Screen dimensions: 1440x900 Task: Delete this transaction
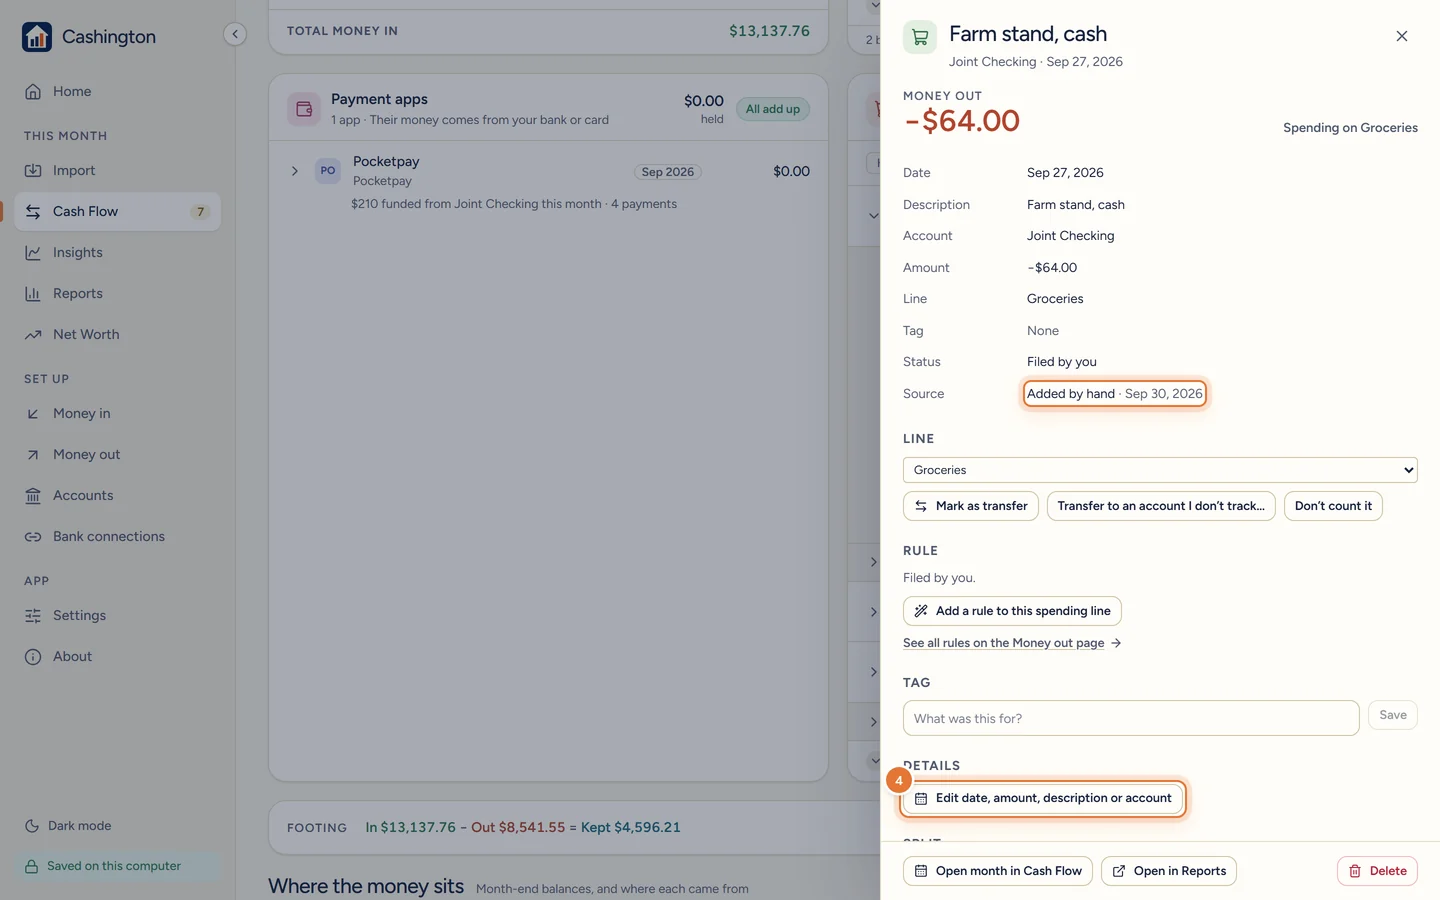tap(1377, 871)
